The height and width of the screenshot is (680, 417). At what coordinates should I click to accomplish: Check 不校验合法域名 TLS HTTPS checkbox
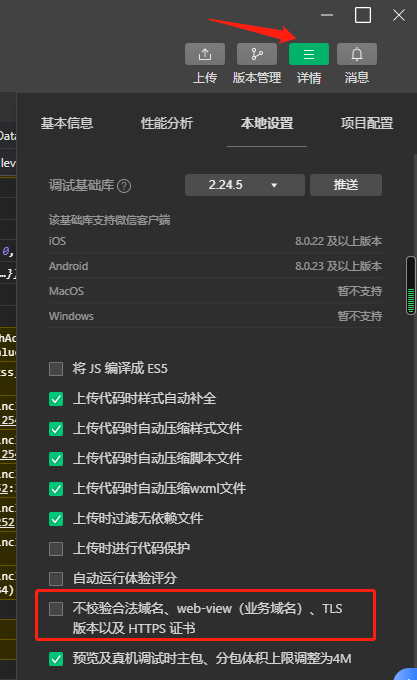(56, 609)
